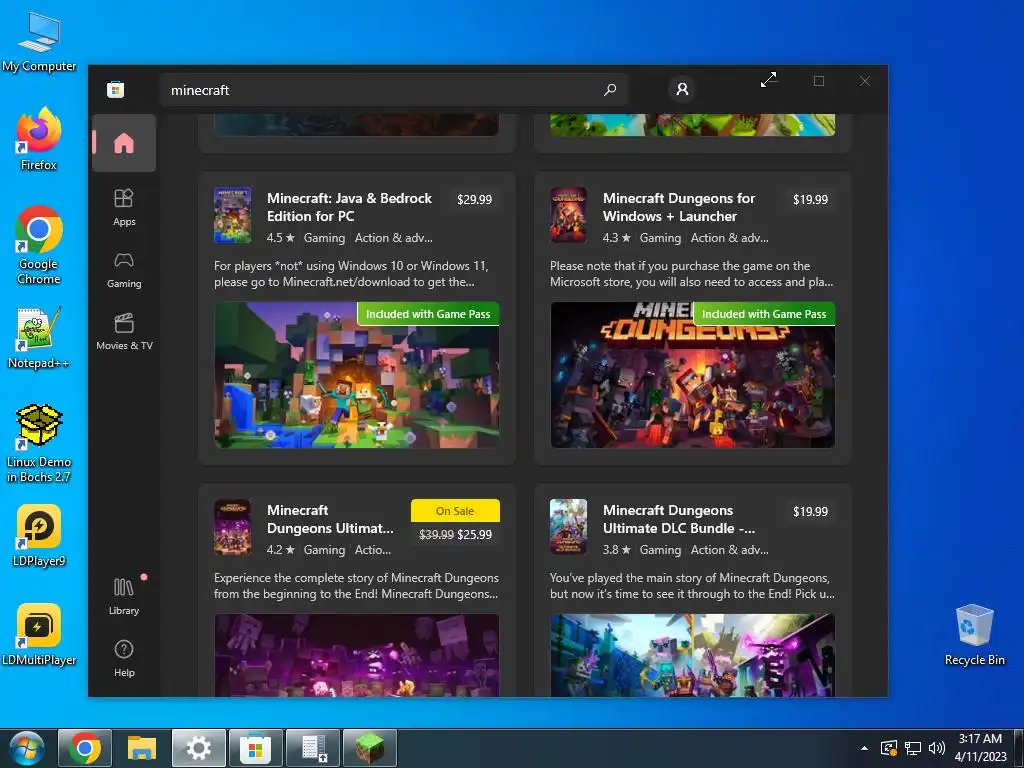Screen dimensions: 1024x768
Task: Click DLC Bundle artwork thumbnail
Action: pos(692,655)
